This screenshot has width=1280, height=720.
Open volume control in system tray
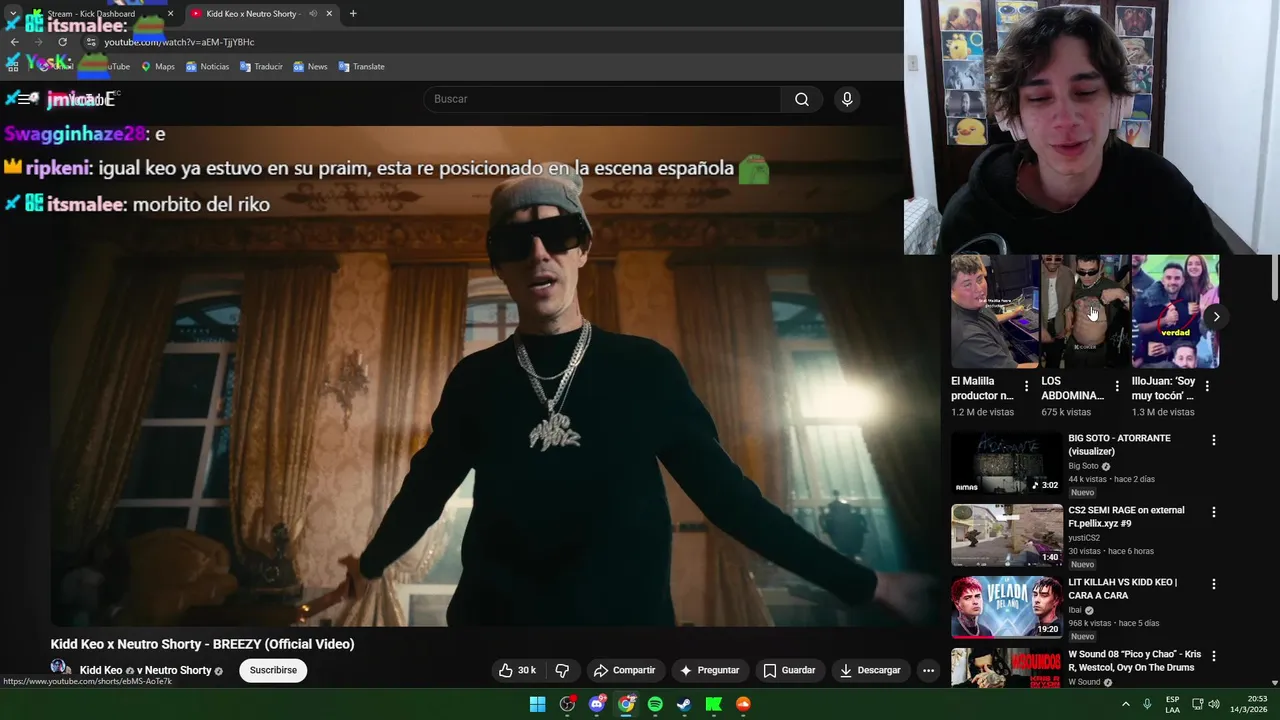click(x=1214, y=704)
